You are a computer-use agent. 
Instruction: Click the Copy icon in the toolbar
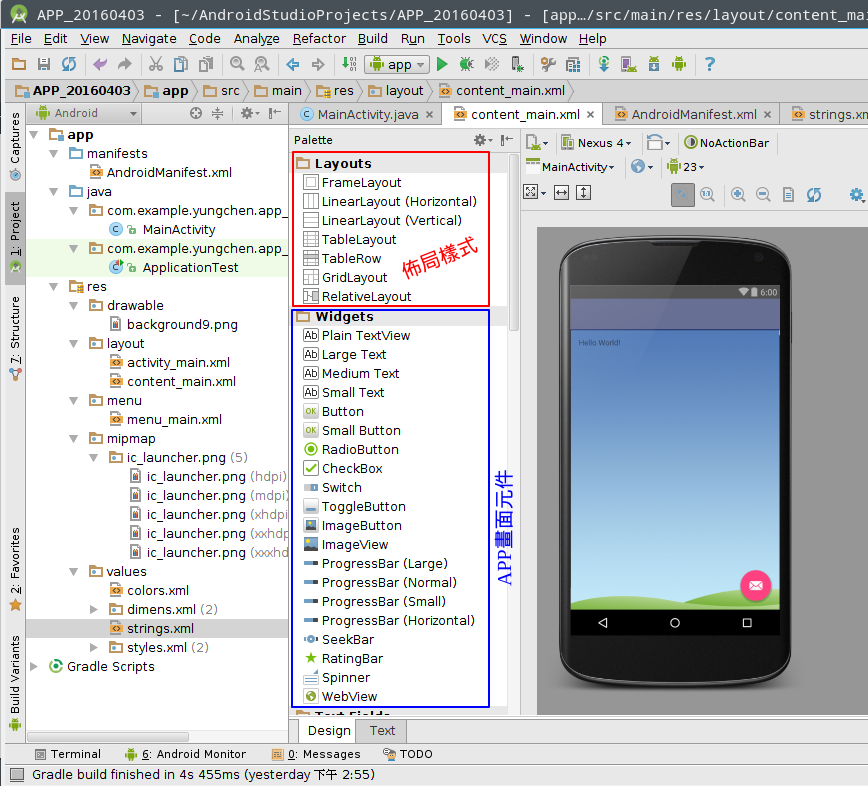pos(181,64)
